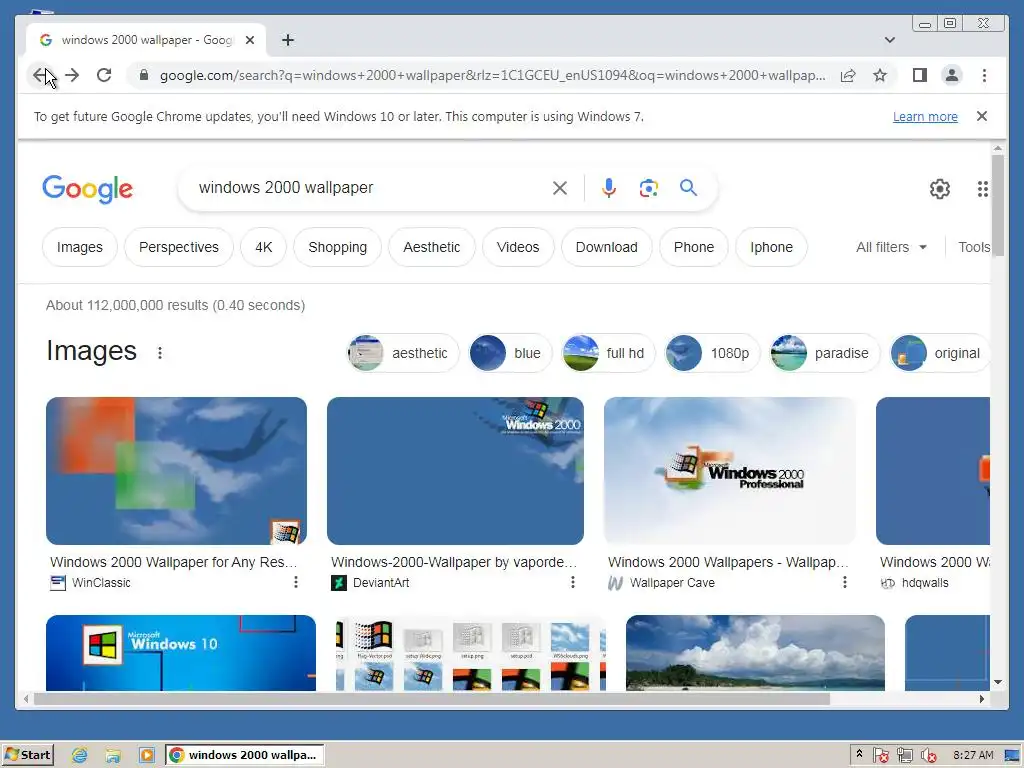Open the Chrome three-dot menu

(x=984, y=75)
